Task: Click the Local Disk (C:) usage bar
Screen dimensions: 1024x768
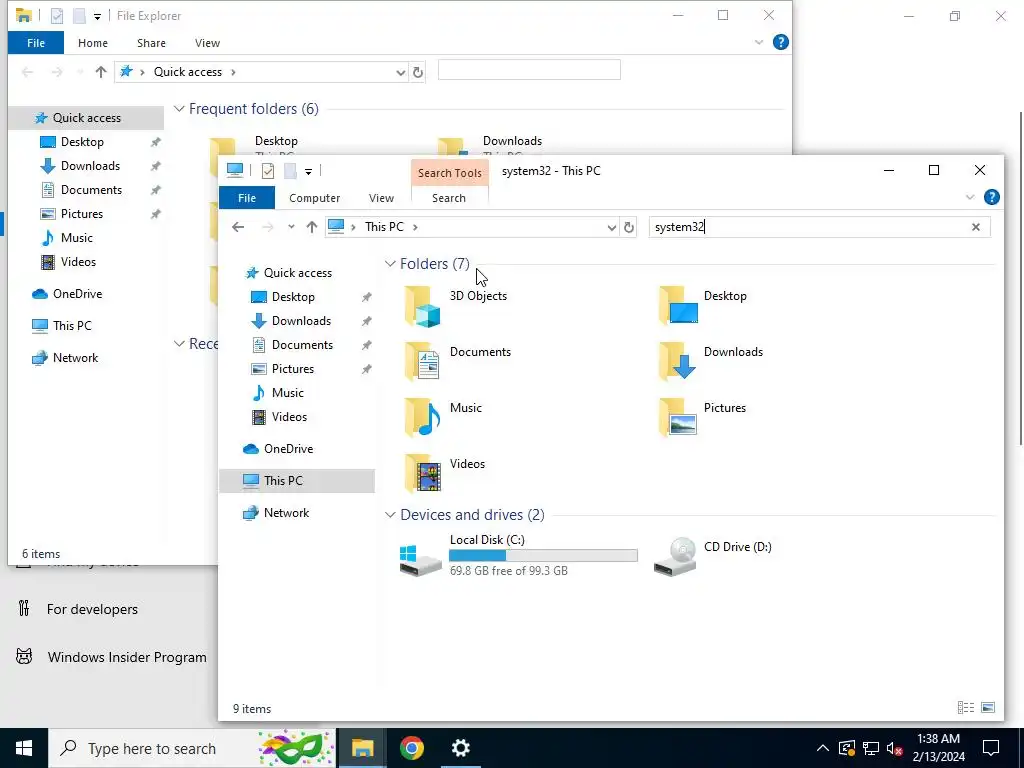Action: pos(543,555)
